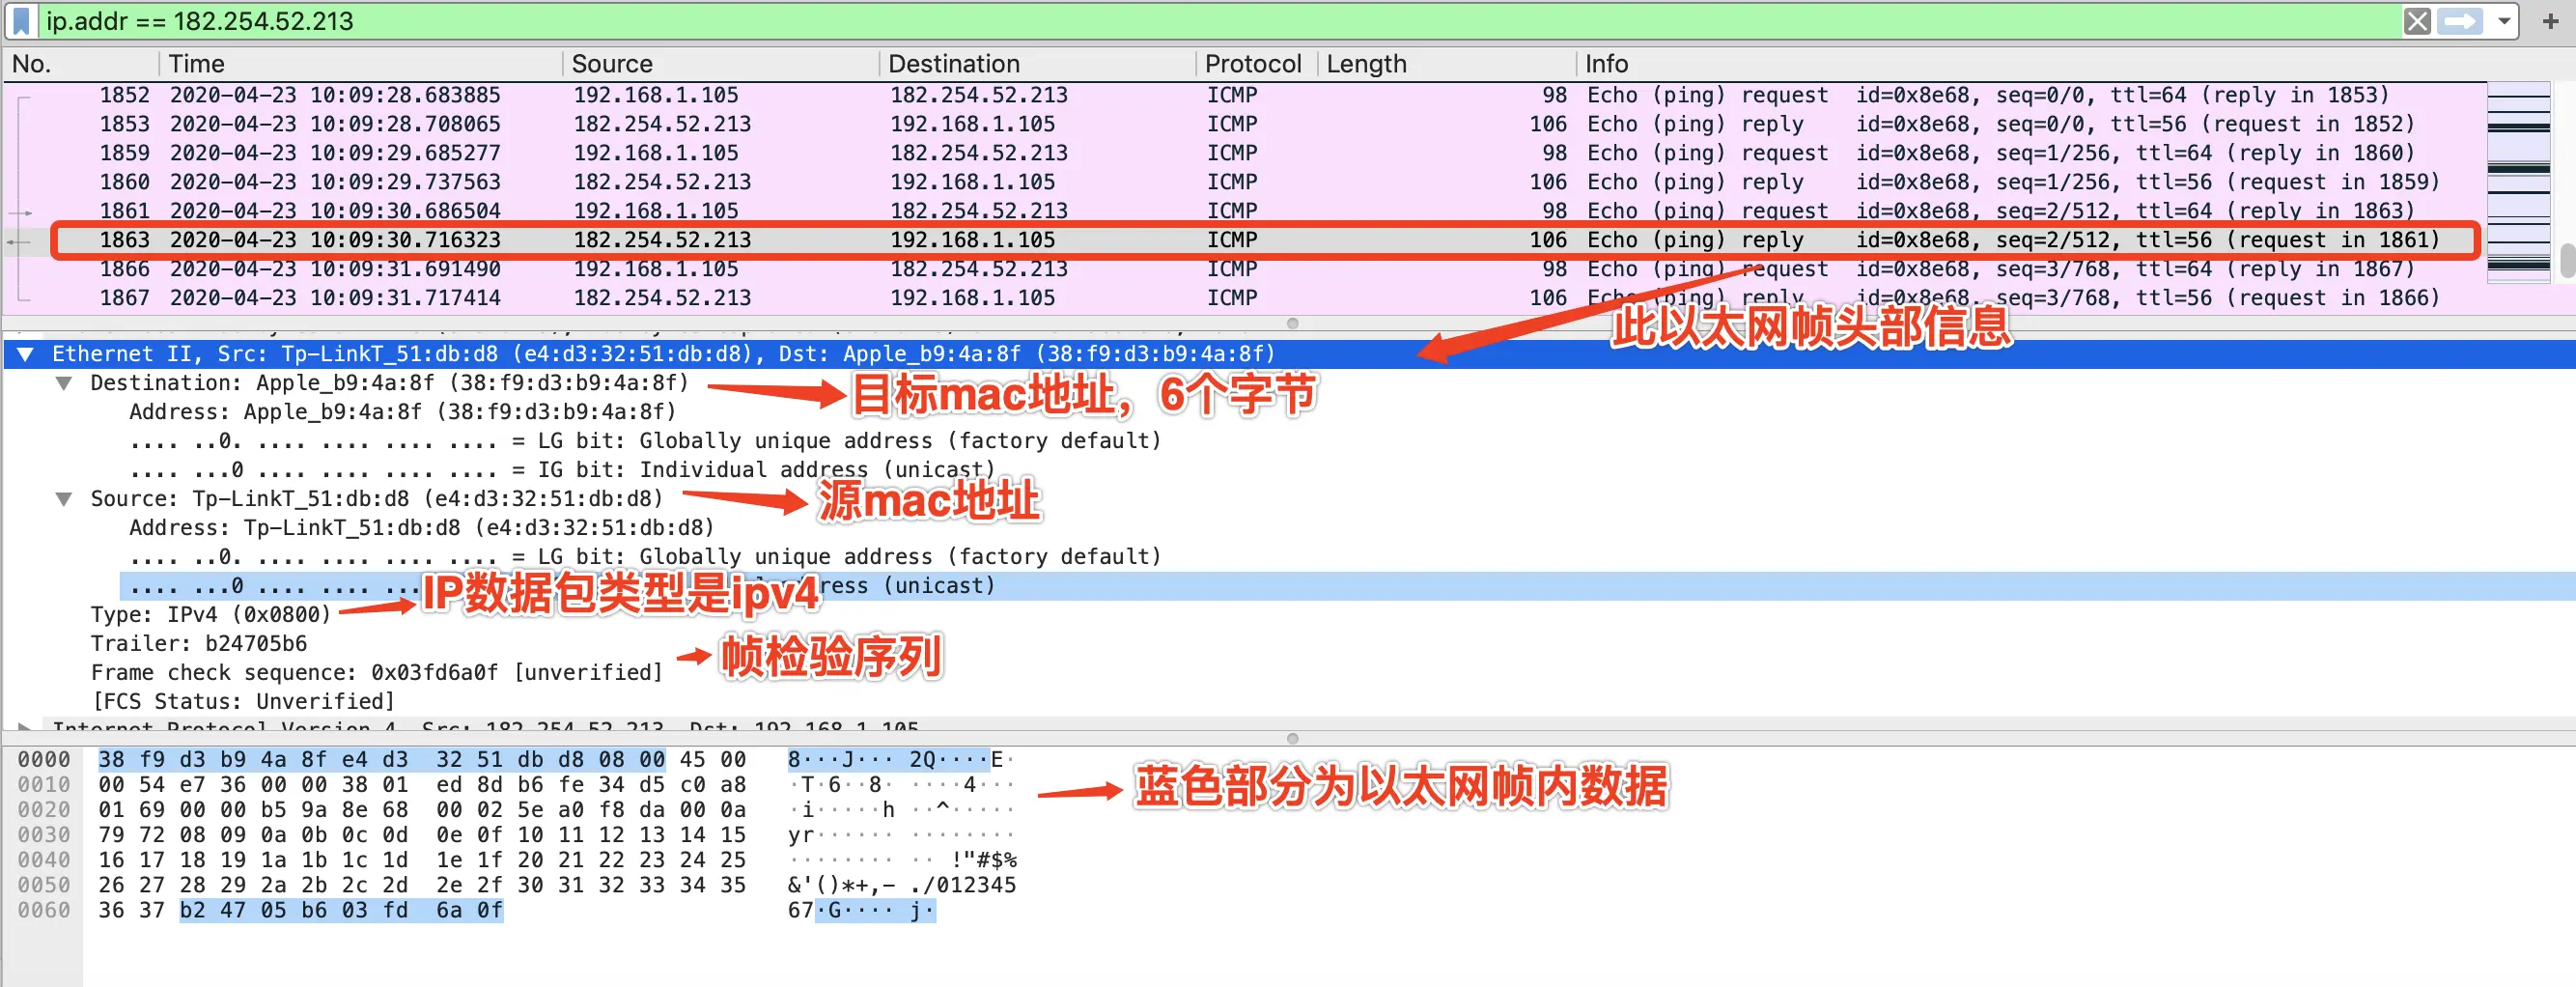This screenshot has height=987, width=2576.
Task: Open the filter history dropdown
Action: click(2505, 21)
